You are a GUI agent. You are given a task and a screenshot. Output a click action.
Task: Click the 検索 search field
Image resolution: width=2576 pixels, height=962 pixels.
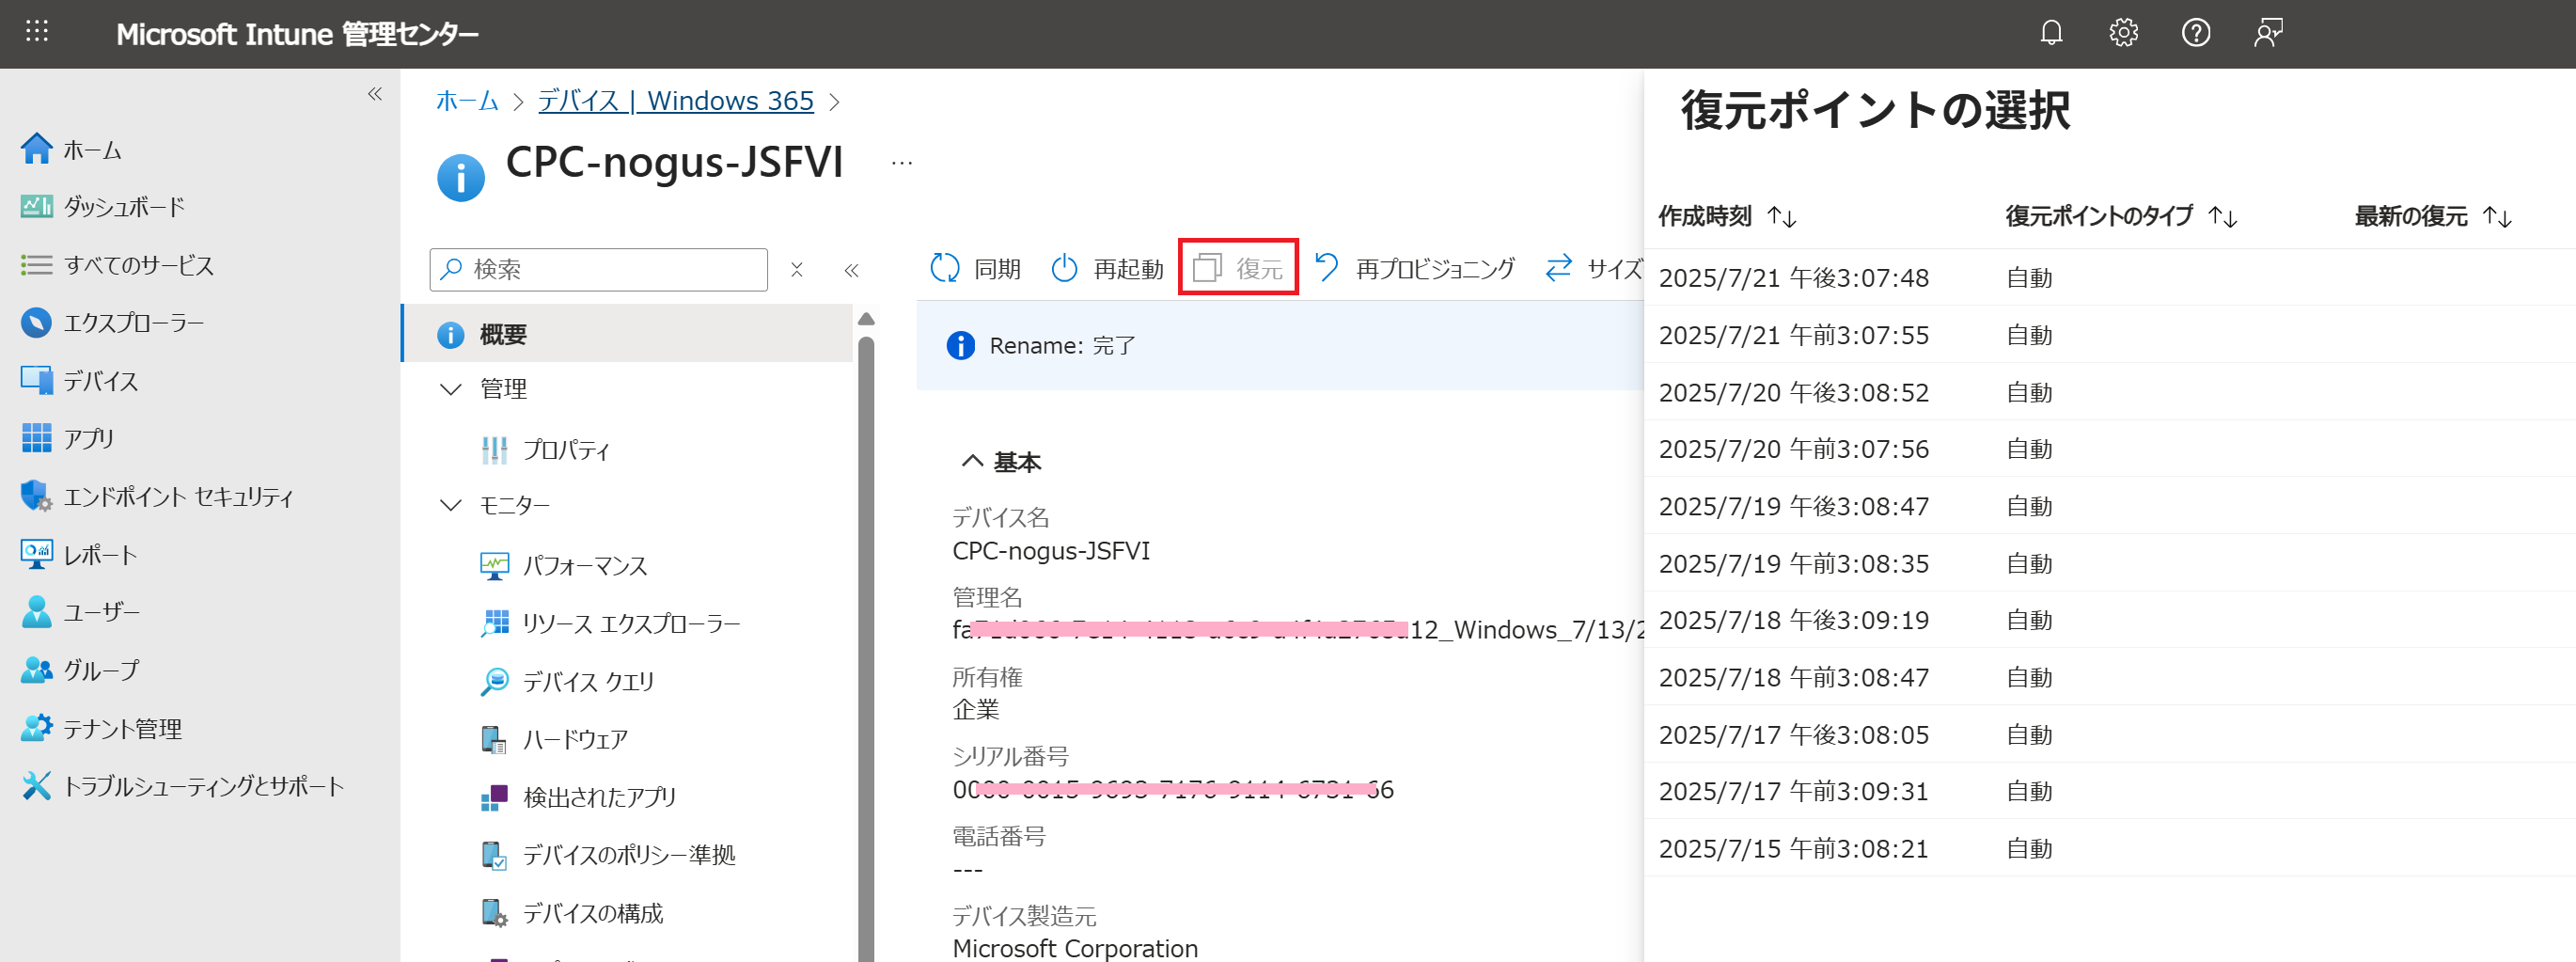(x=599, y=270)
